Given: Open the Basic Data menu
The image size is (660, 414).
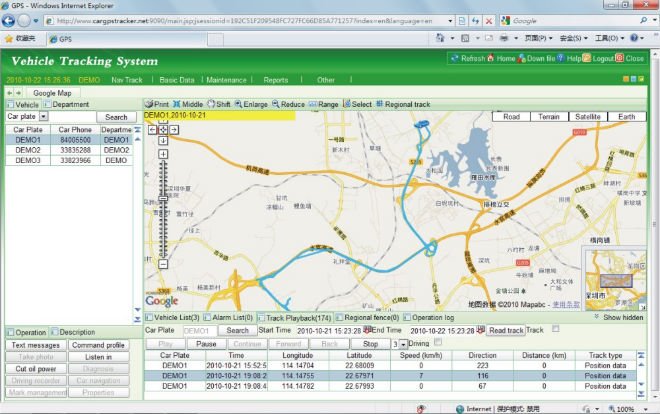Looking at the screenshot, I should 177,80.
